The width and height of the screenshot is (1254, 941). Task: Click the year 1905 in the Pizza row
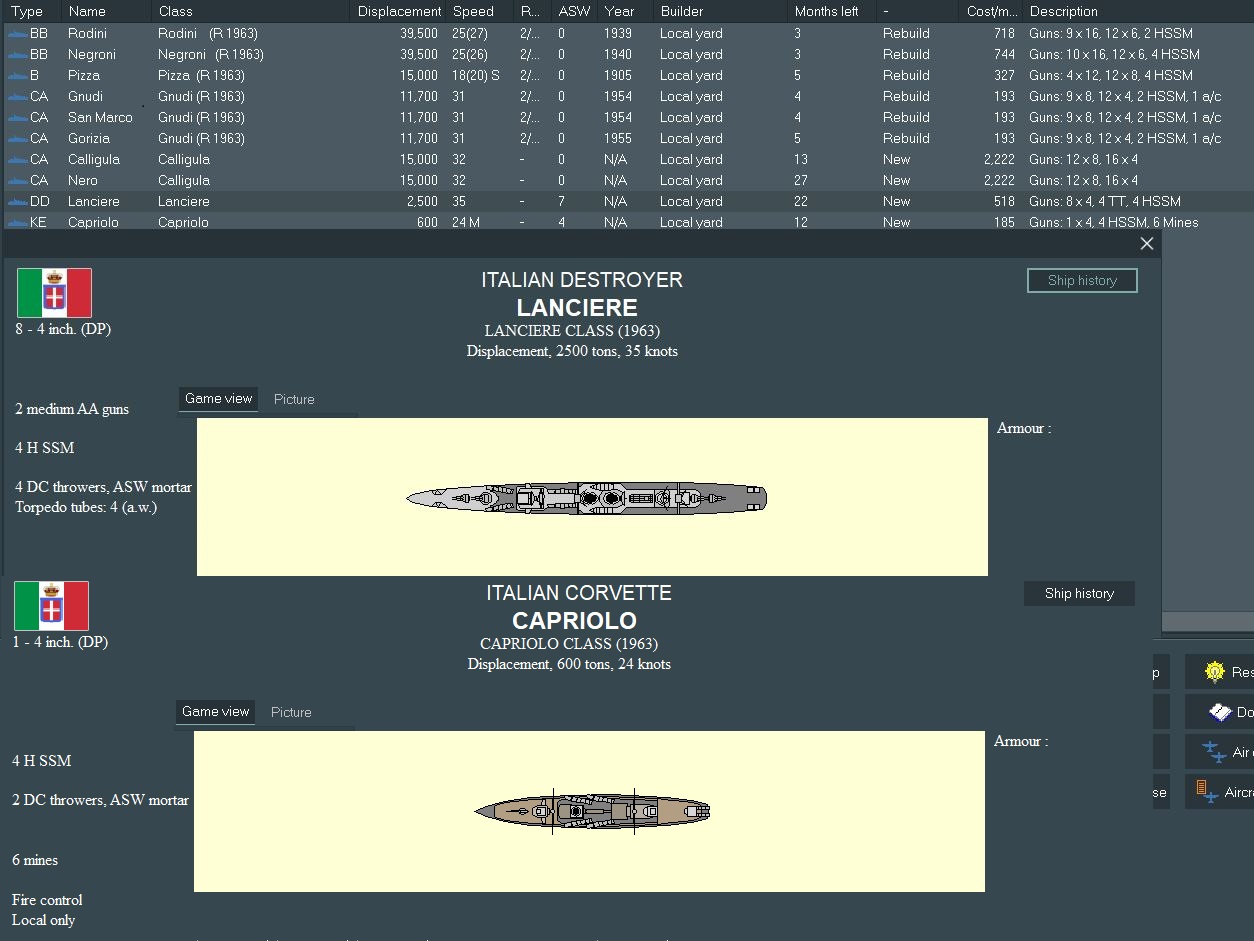pyautogui.click(x=618, y=75)
